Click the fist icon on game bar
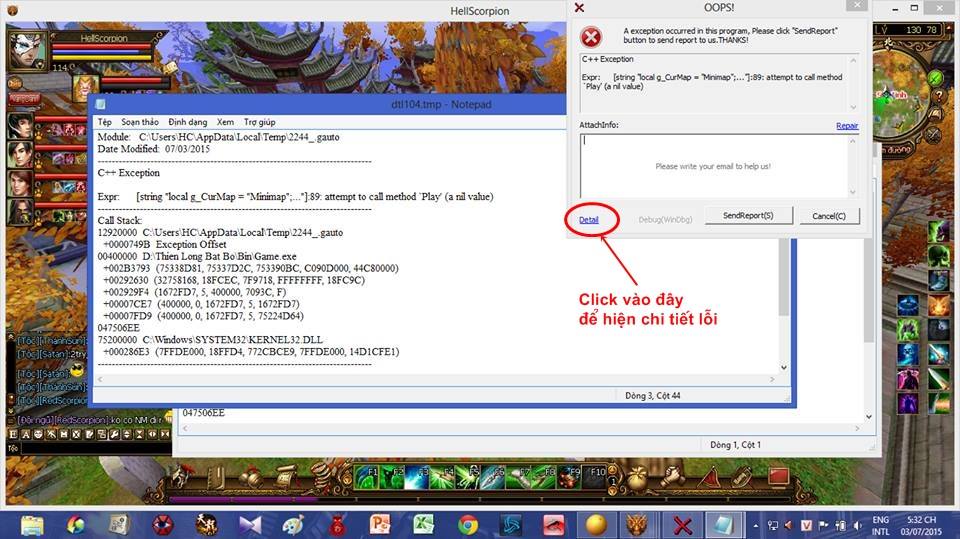The height and width of the screenshot is (539, 960). coord(673,478)
